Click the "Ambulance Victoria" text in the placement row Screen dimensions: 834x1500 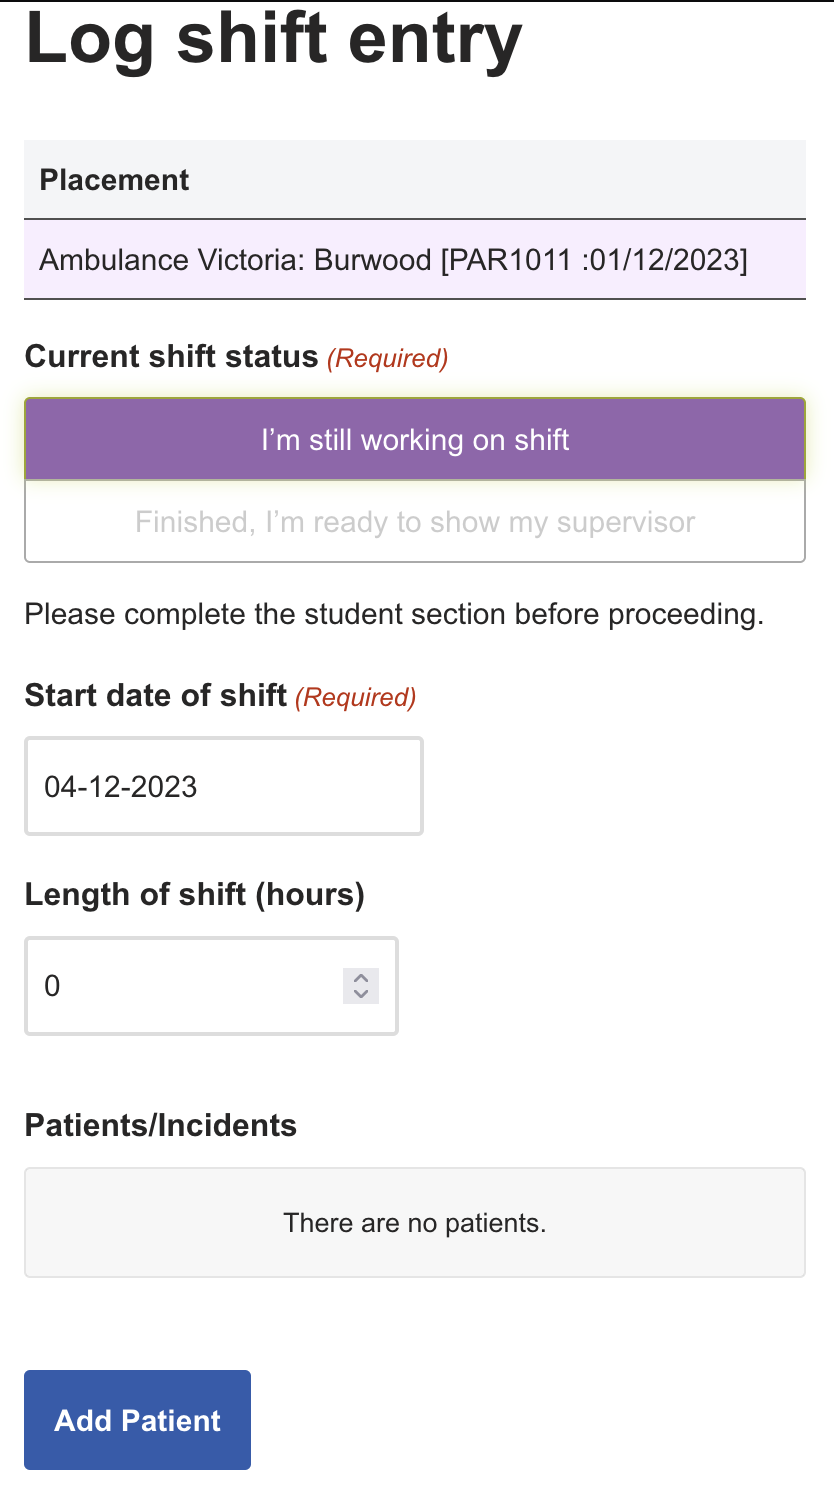[170, 260]
